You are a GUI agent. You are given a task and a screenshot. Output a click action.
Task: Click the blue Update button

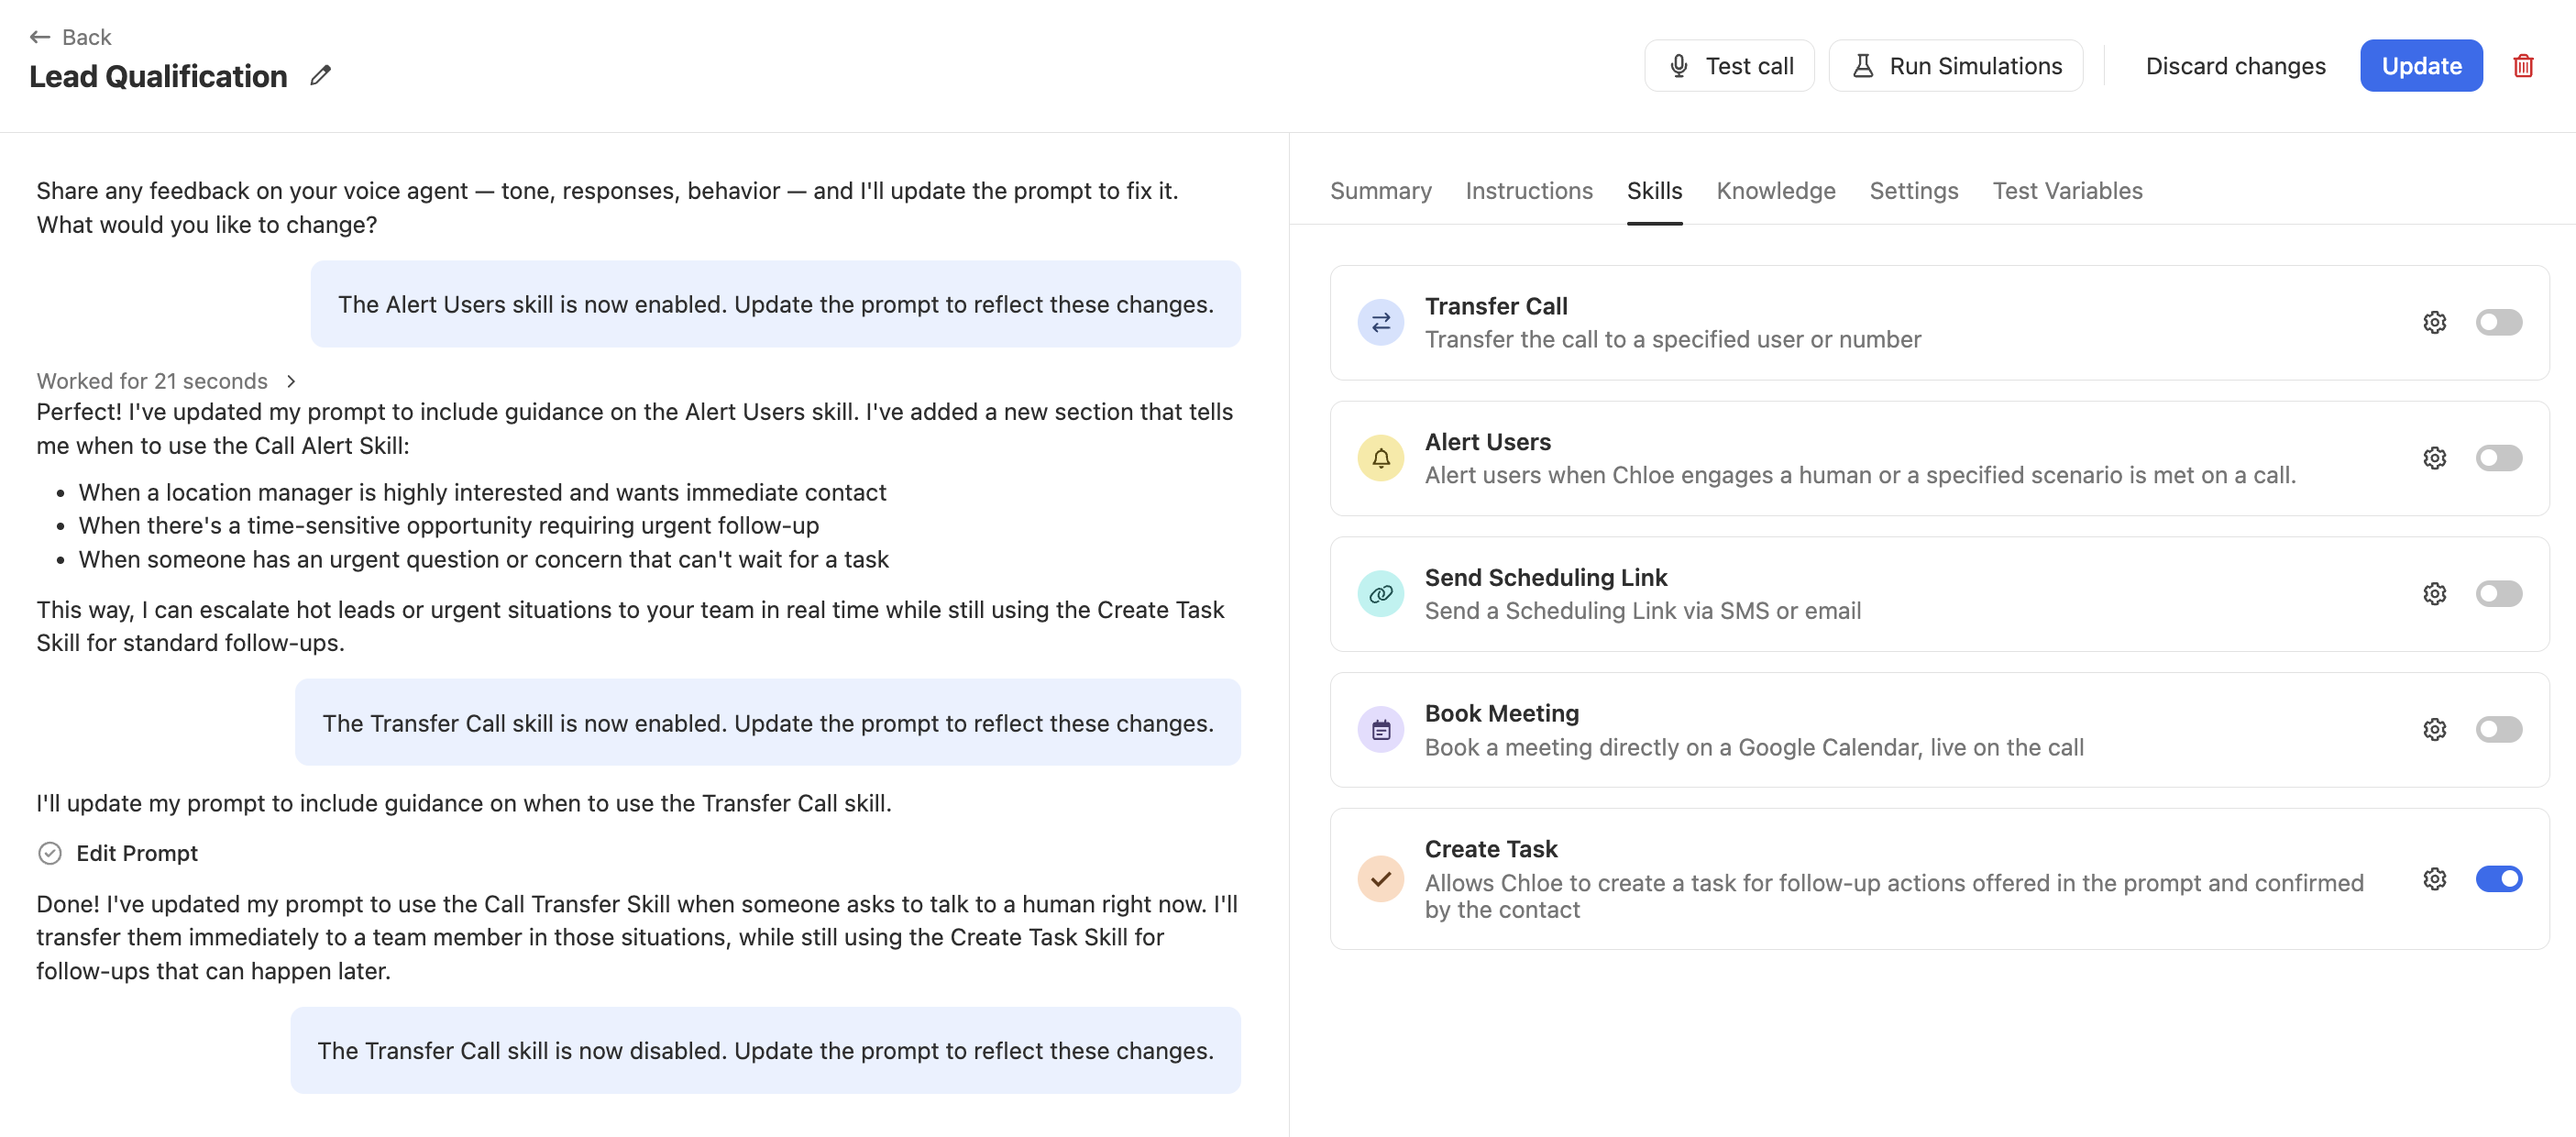coord(2421,66)
